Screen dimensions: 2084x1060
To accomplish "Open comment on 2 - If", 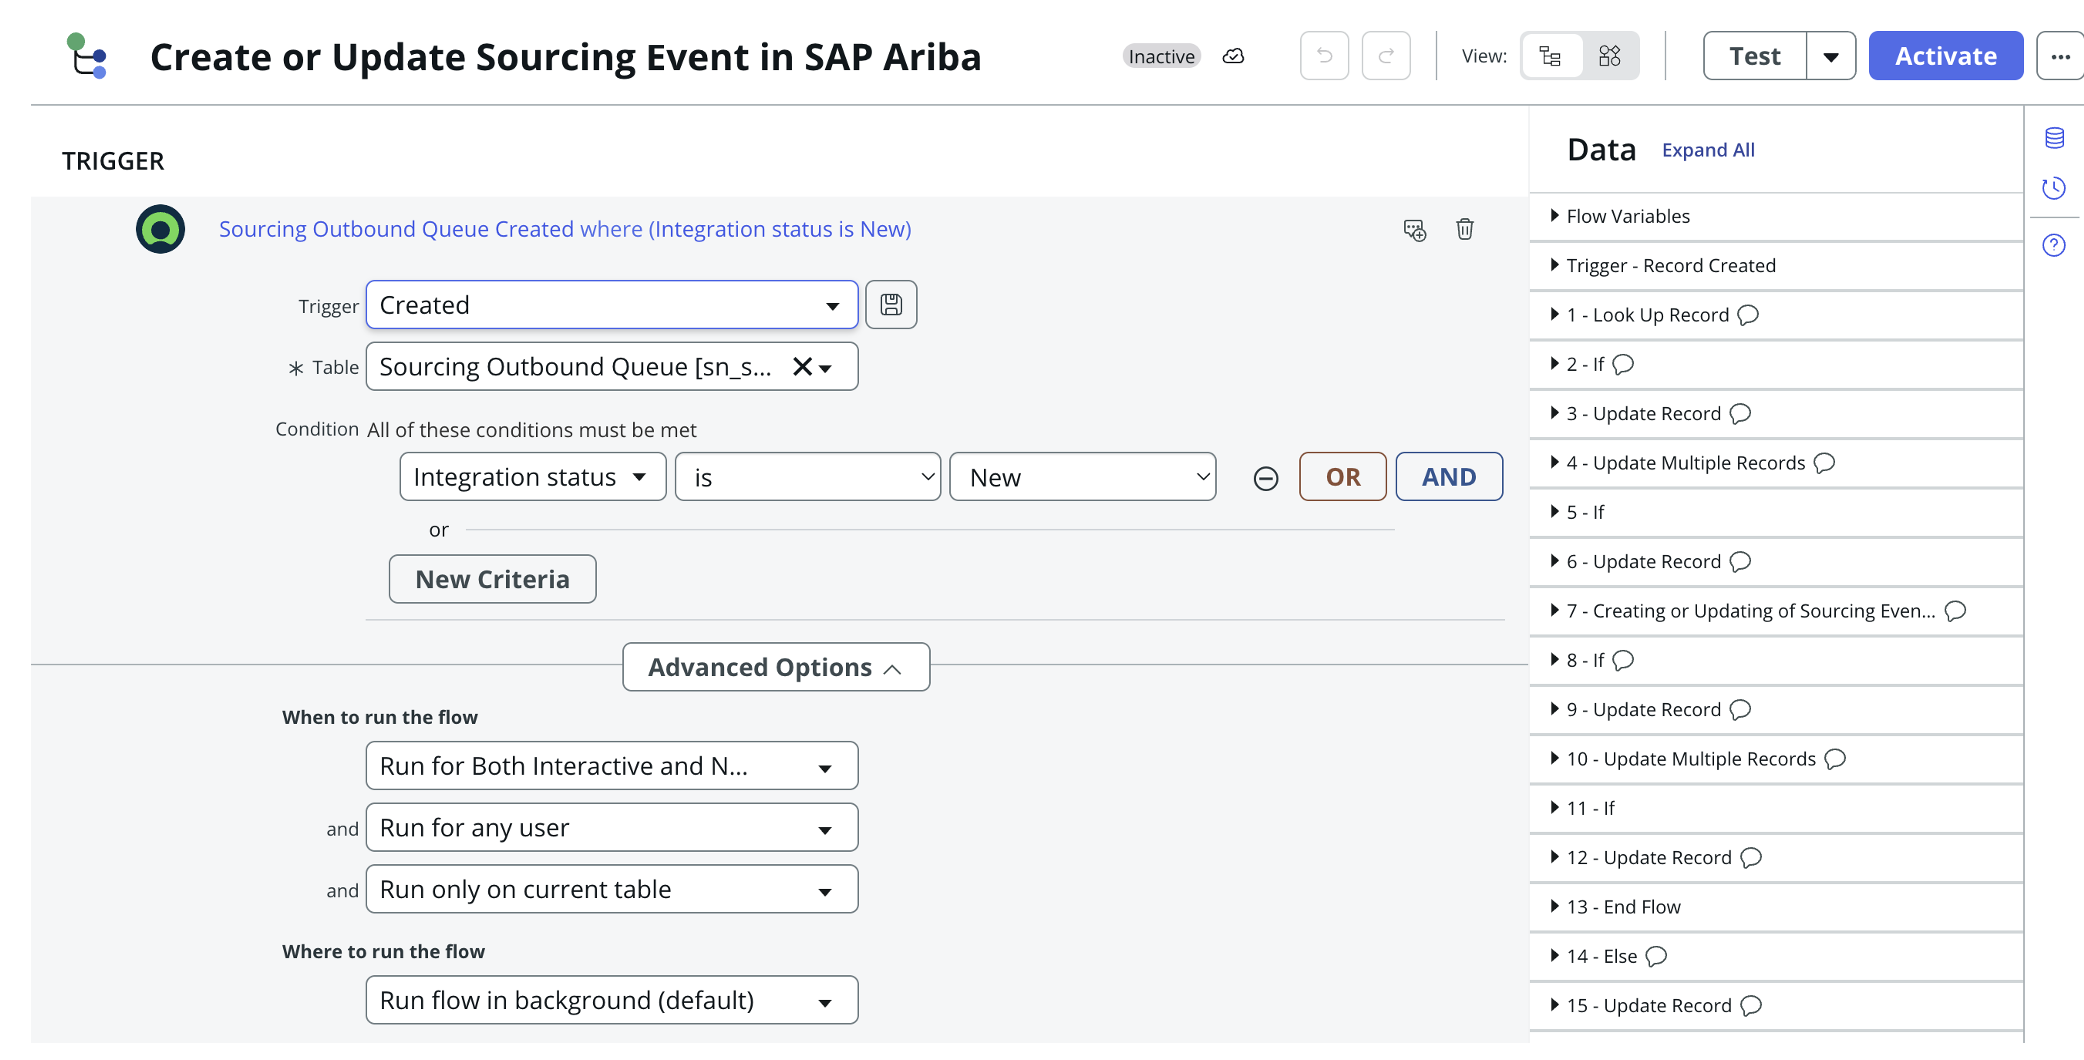I will pos(1623,364).
